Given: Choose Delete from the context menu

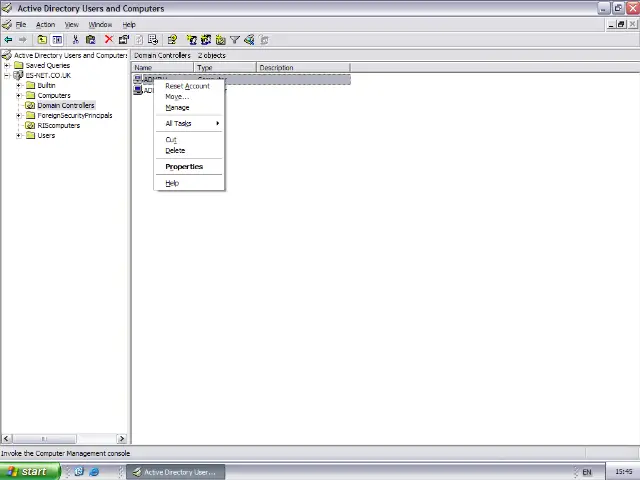Looking at the screenshot, I should point(189,150).
